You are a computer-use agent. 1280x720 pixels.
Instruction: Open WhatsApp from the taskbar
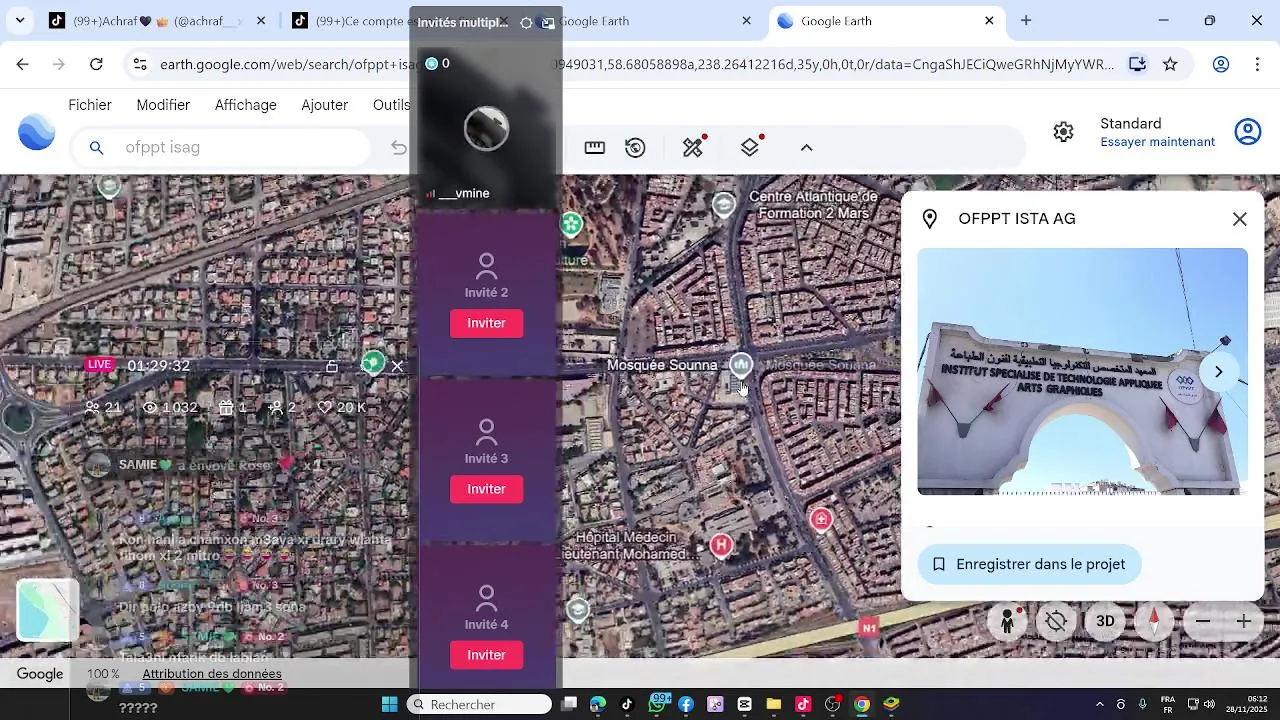point(657,704)
